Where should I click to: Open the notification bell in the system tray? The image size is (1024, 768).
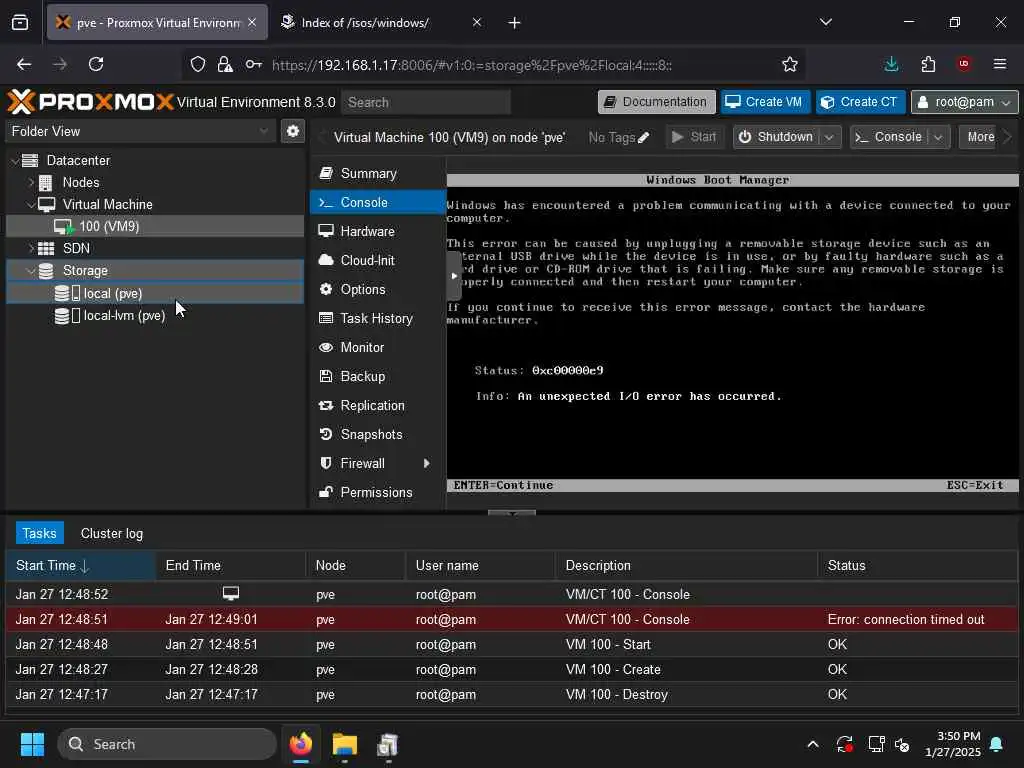point(997,744)
